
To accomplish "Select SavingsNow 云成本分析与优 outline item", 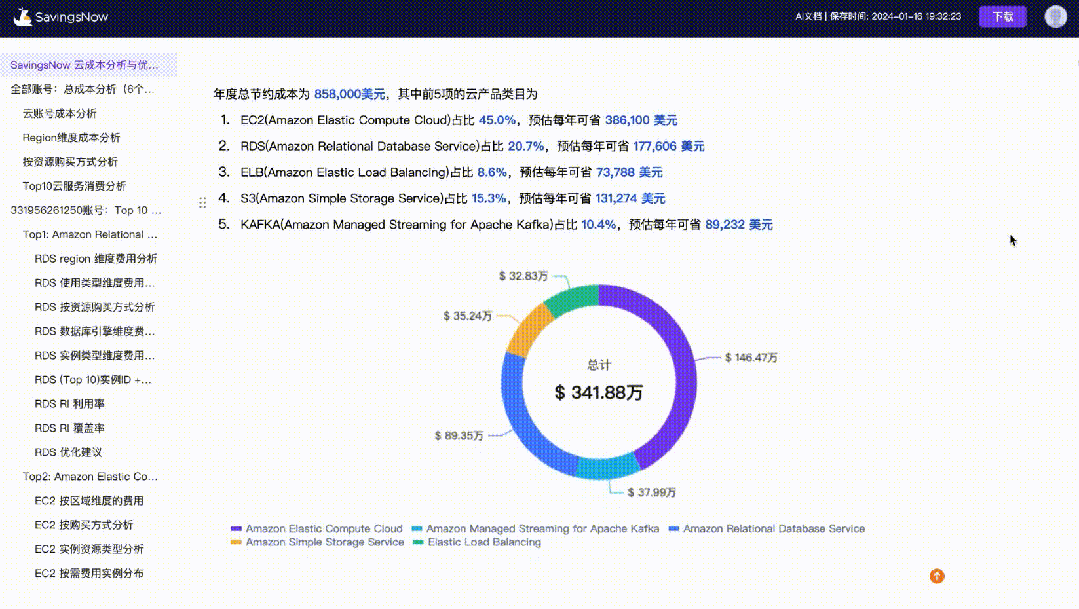I will click(x=84, y=65).
